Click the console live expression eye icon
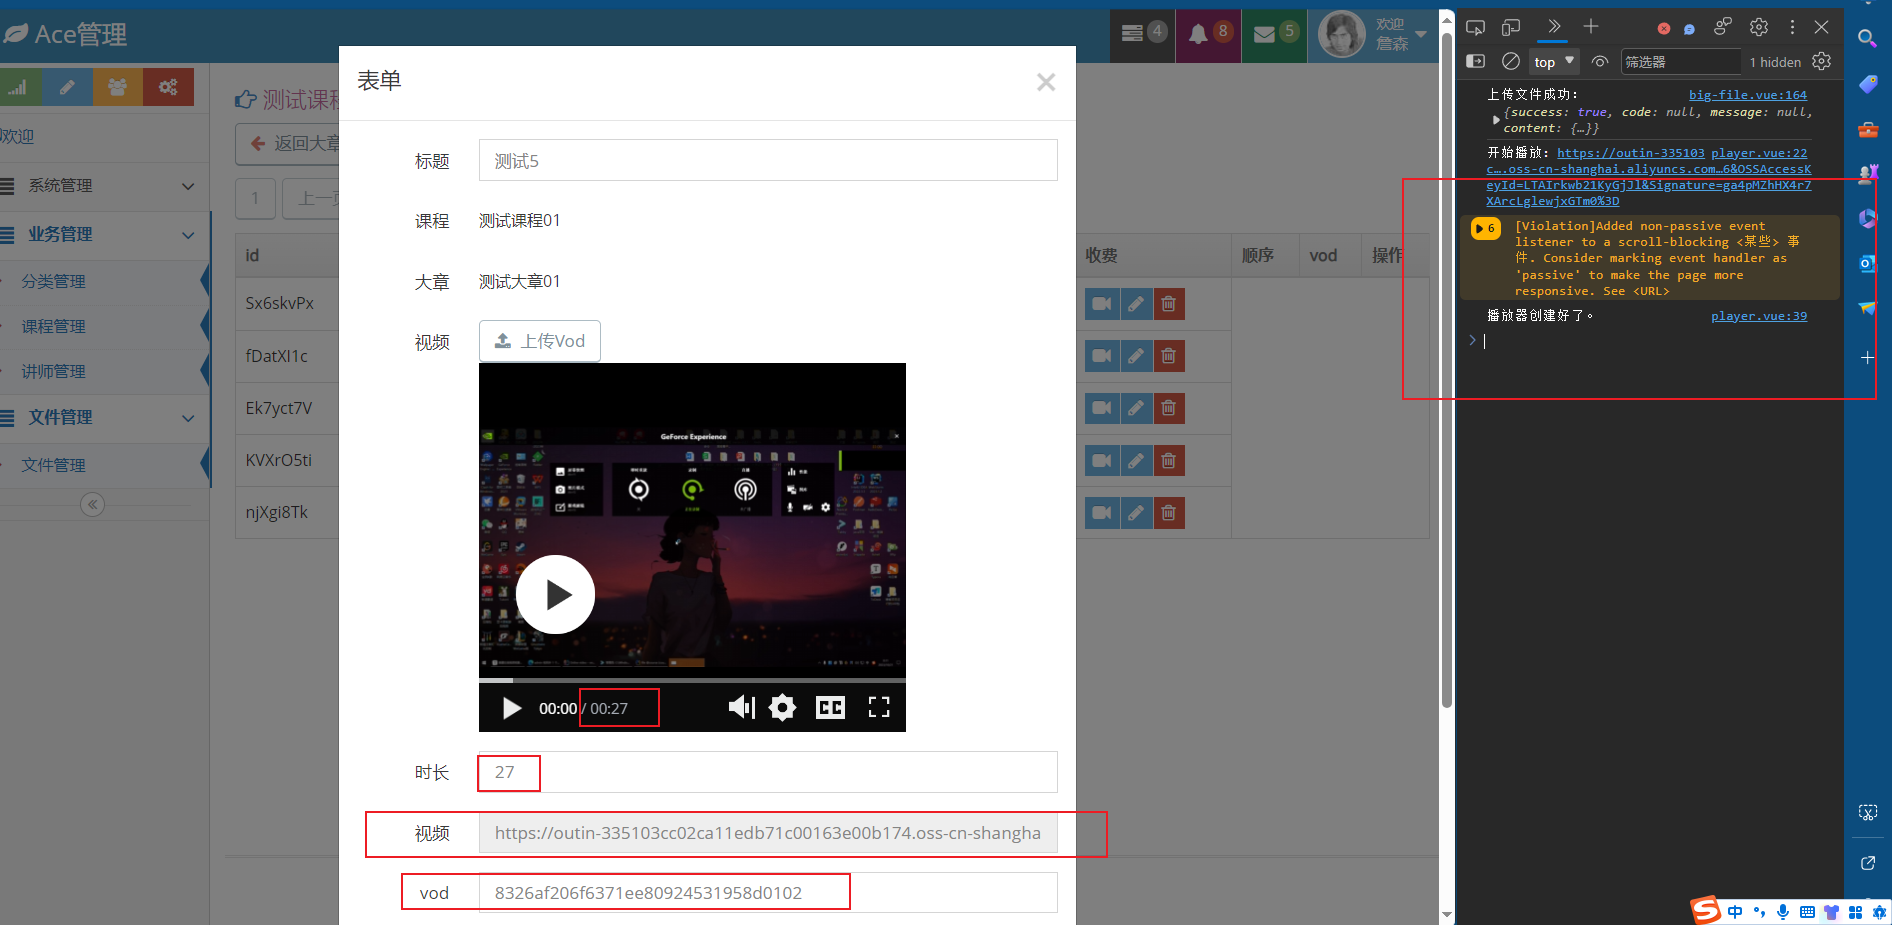 (1600, 62)
